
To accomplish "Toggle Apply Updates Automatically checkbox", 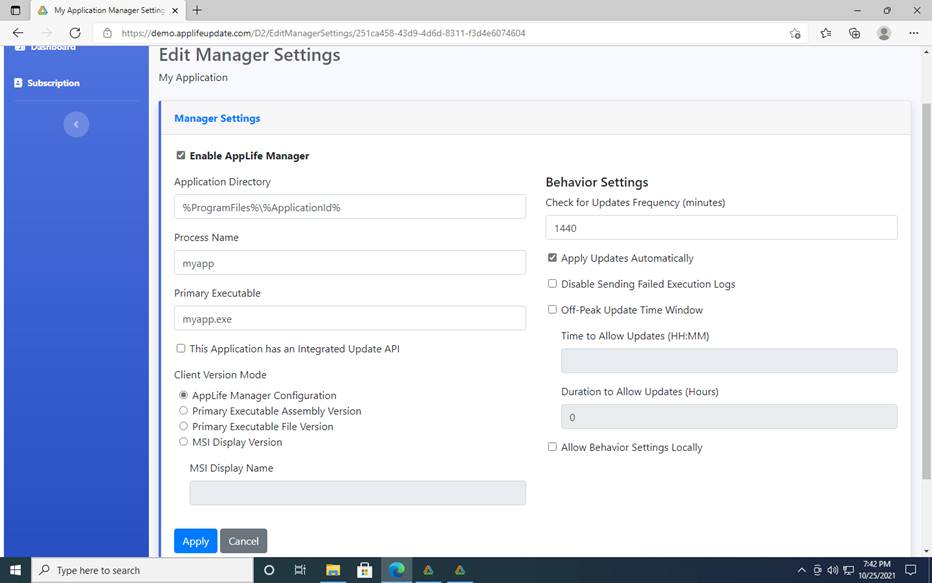I will pos(552,257).
